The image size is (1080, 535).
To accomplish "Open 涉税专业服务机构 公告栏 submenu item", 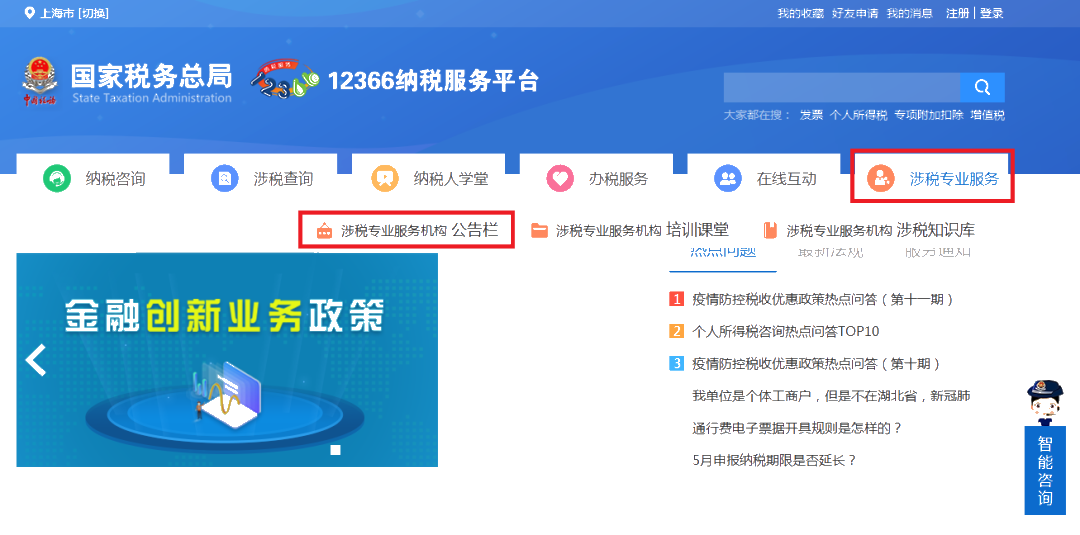I will tap(407, 230).
